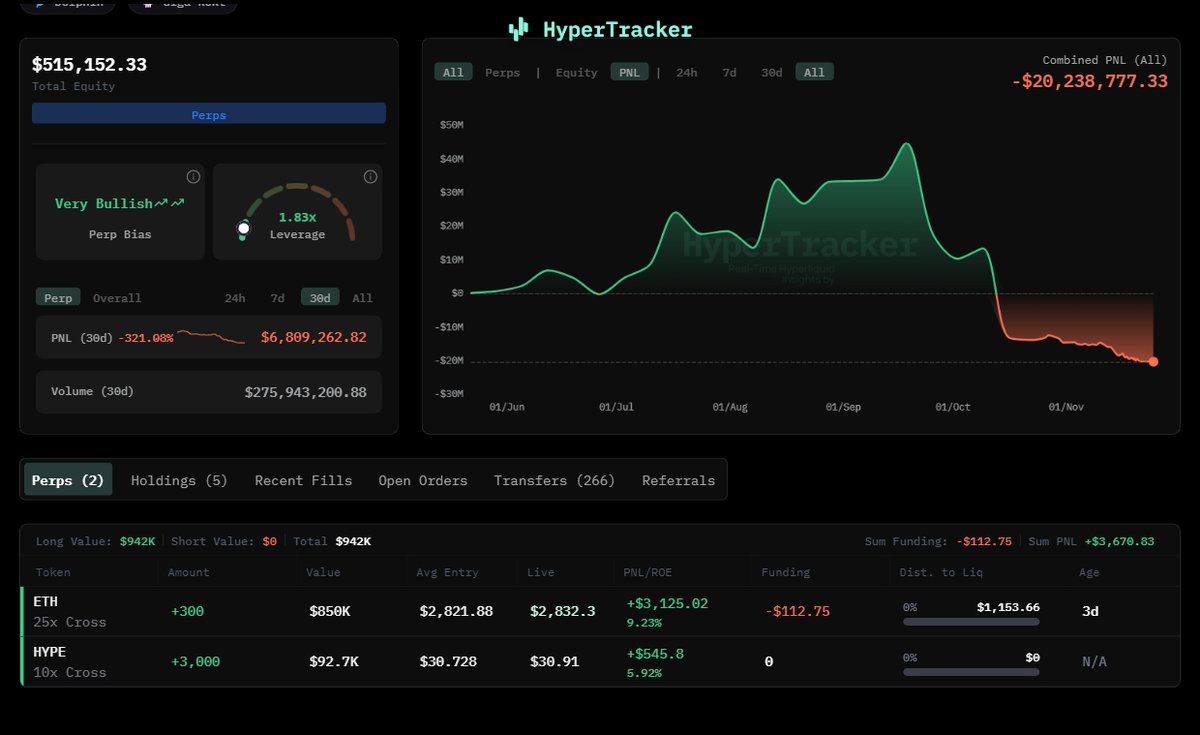Open the Recent Fills tab
Screen dimensions: 1200x735
(x=303, y=480)
